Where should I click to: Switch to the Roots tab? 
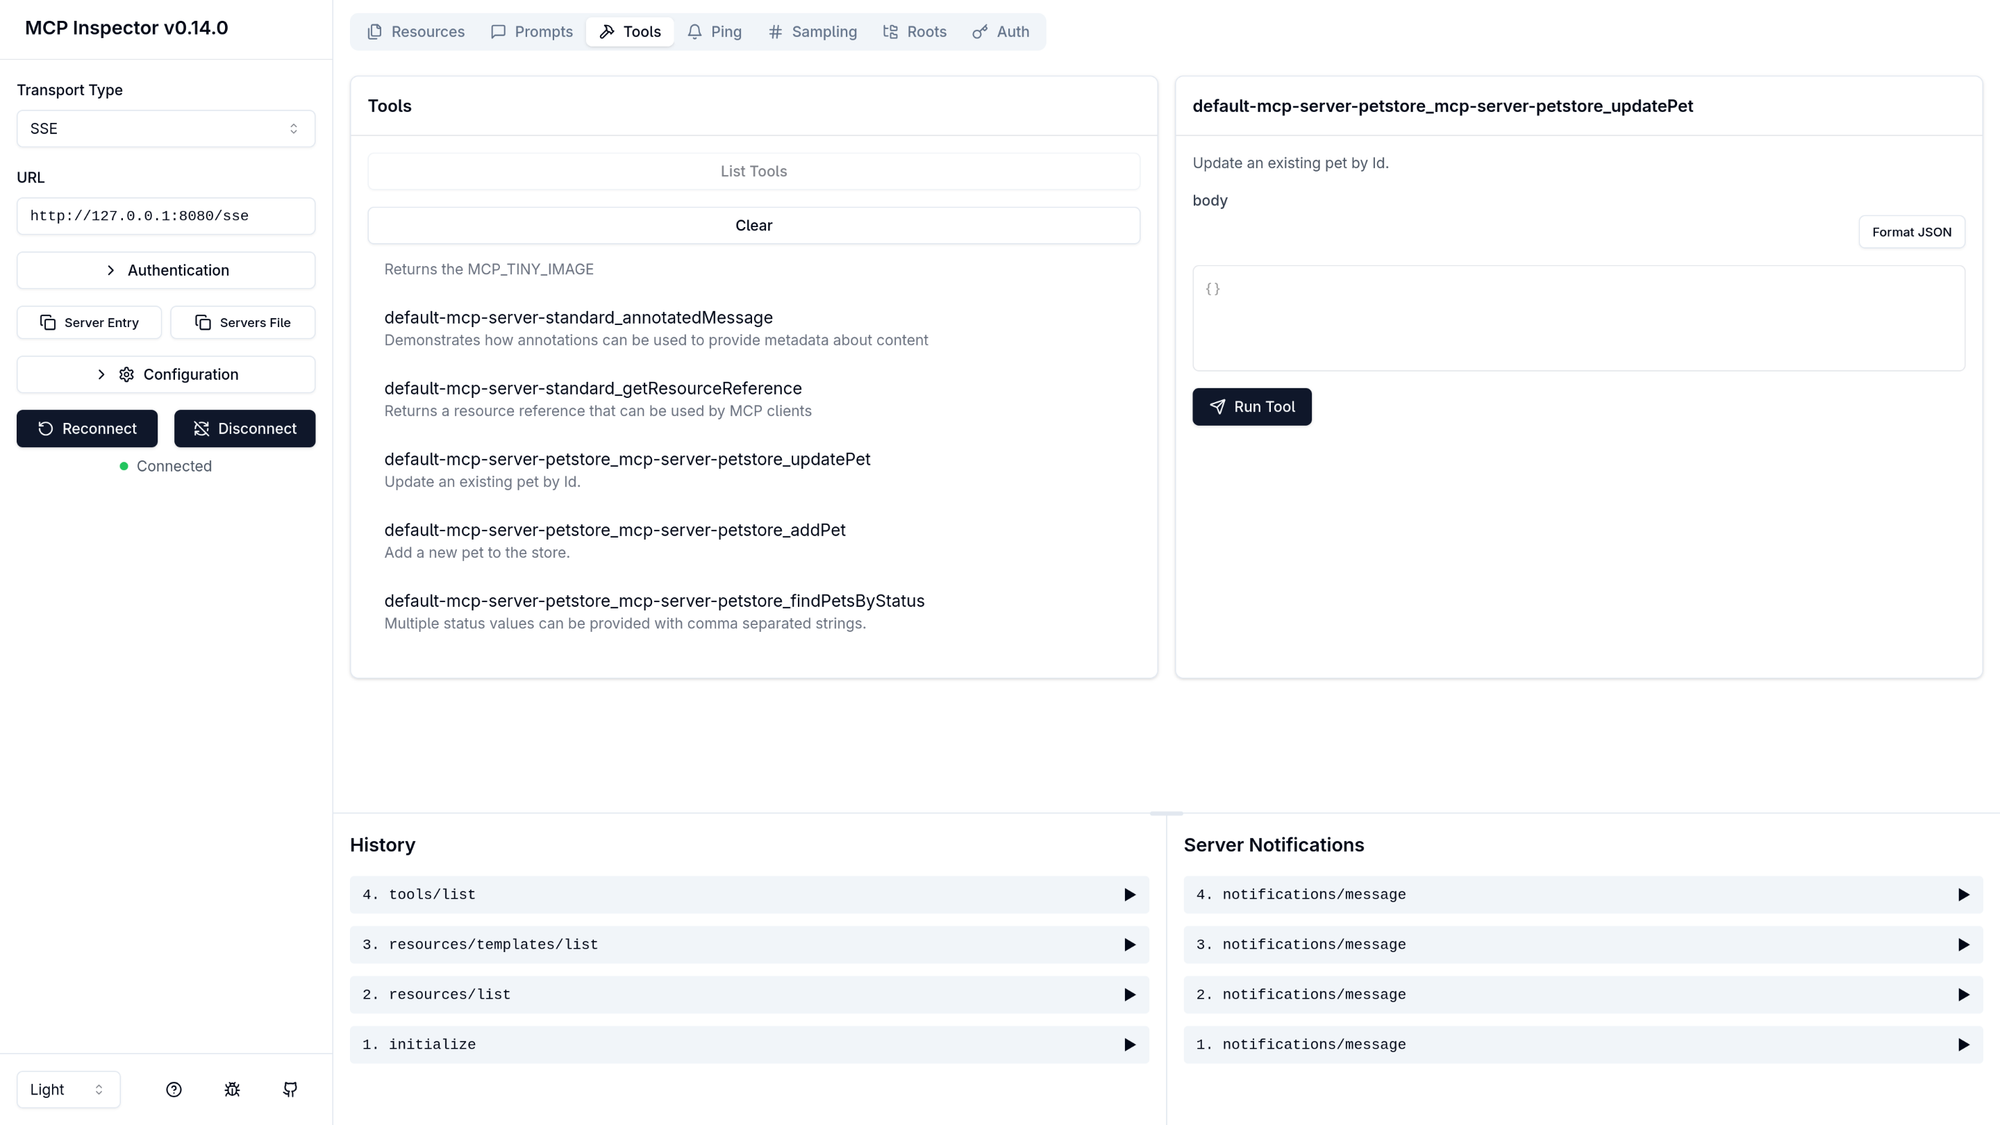[914, 32]
